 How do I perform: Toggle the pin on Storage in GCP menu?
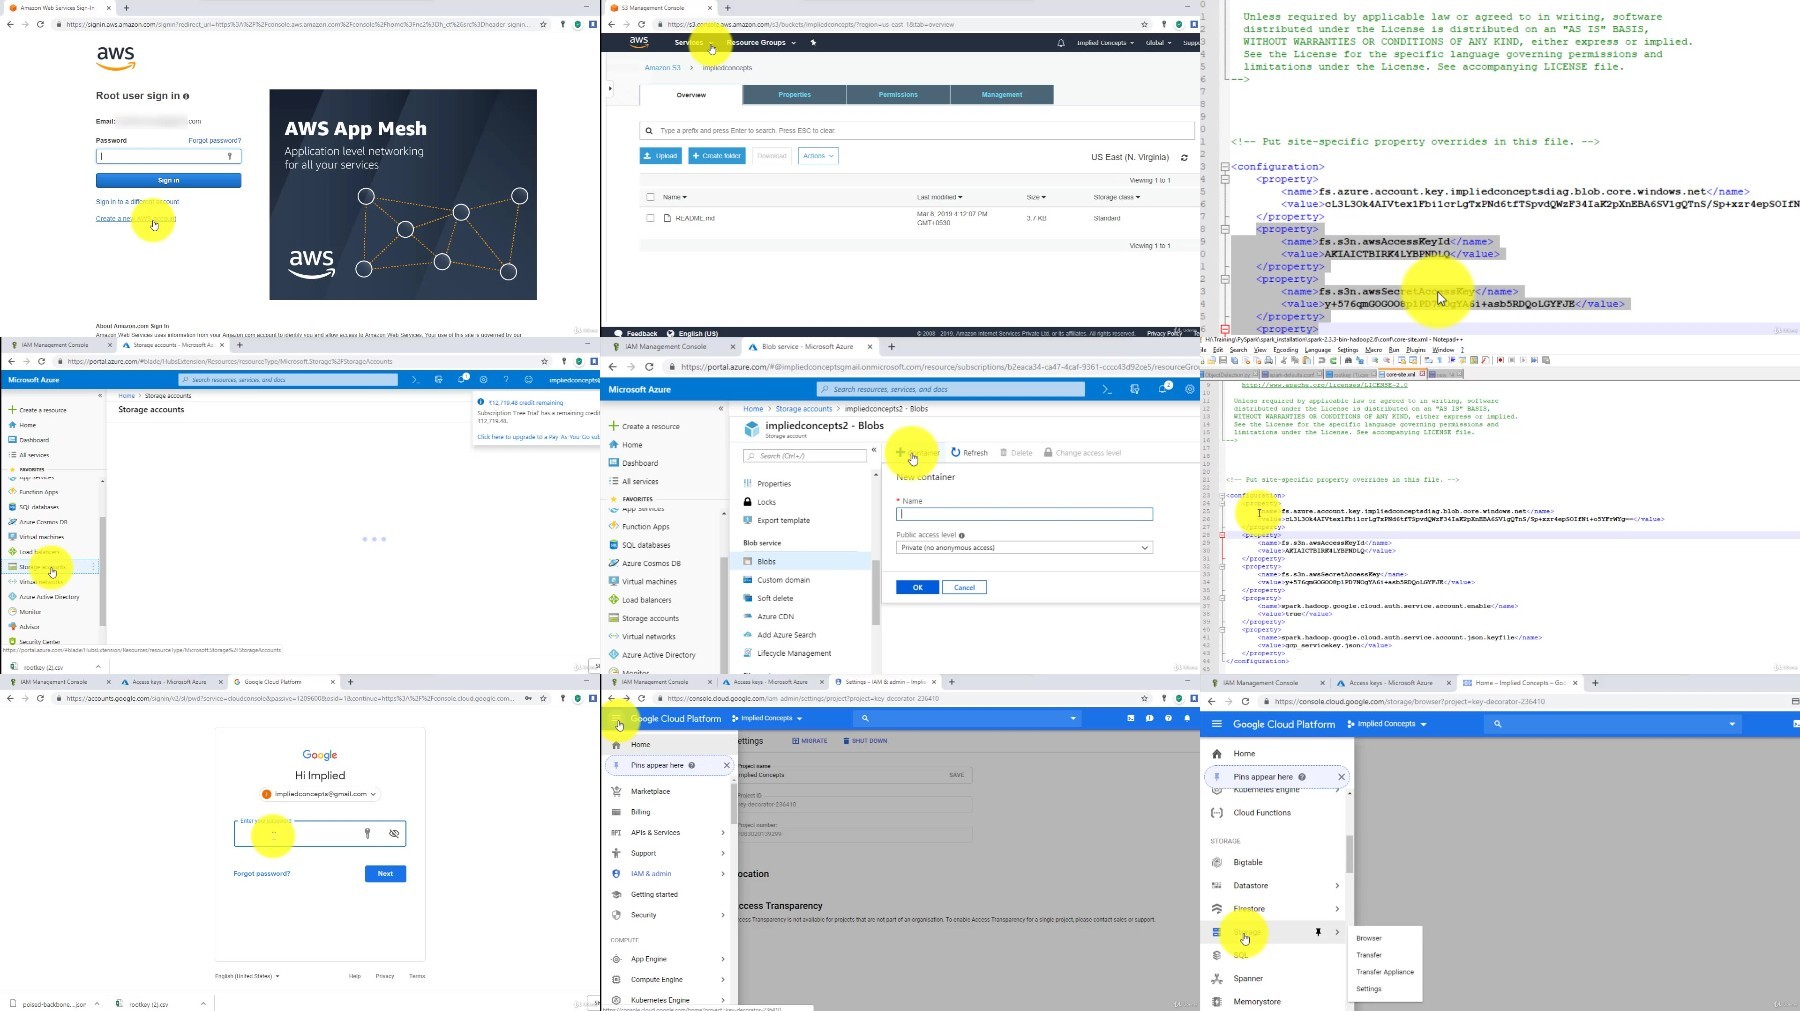1318,932
